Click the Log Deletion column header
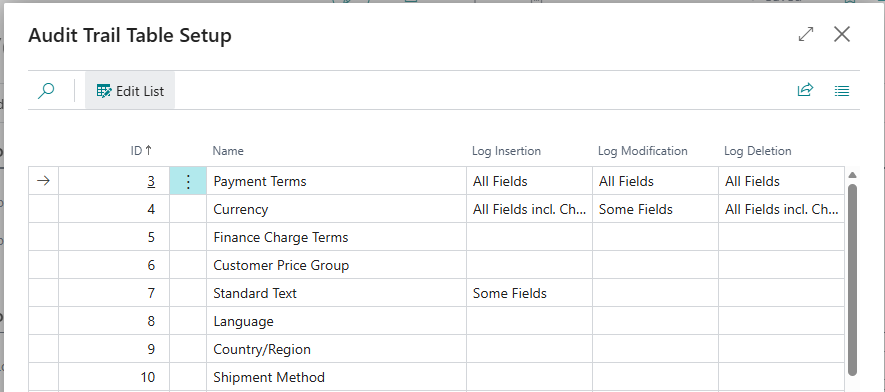 [757, 151]
